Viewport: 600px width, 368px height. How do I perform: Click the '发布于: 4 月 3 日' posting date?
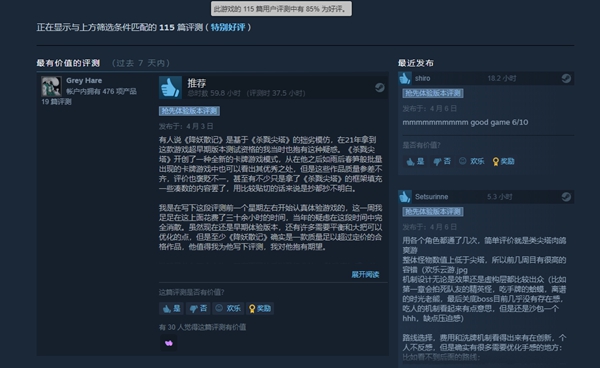click(186, 126)
